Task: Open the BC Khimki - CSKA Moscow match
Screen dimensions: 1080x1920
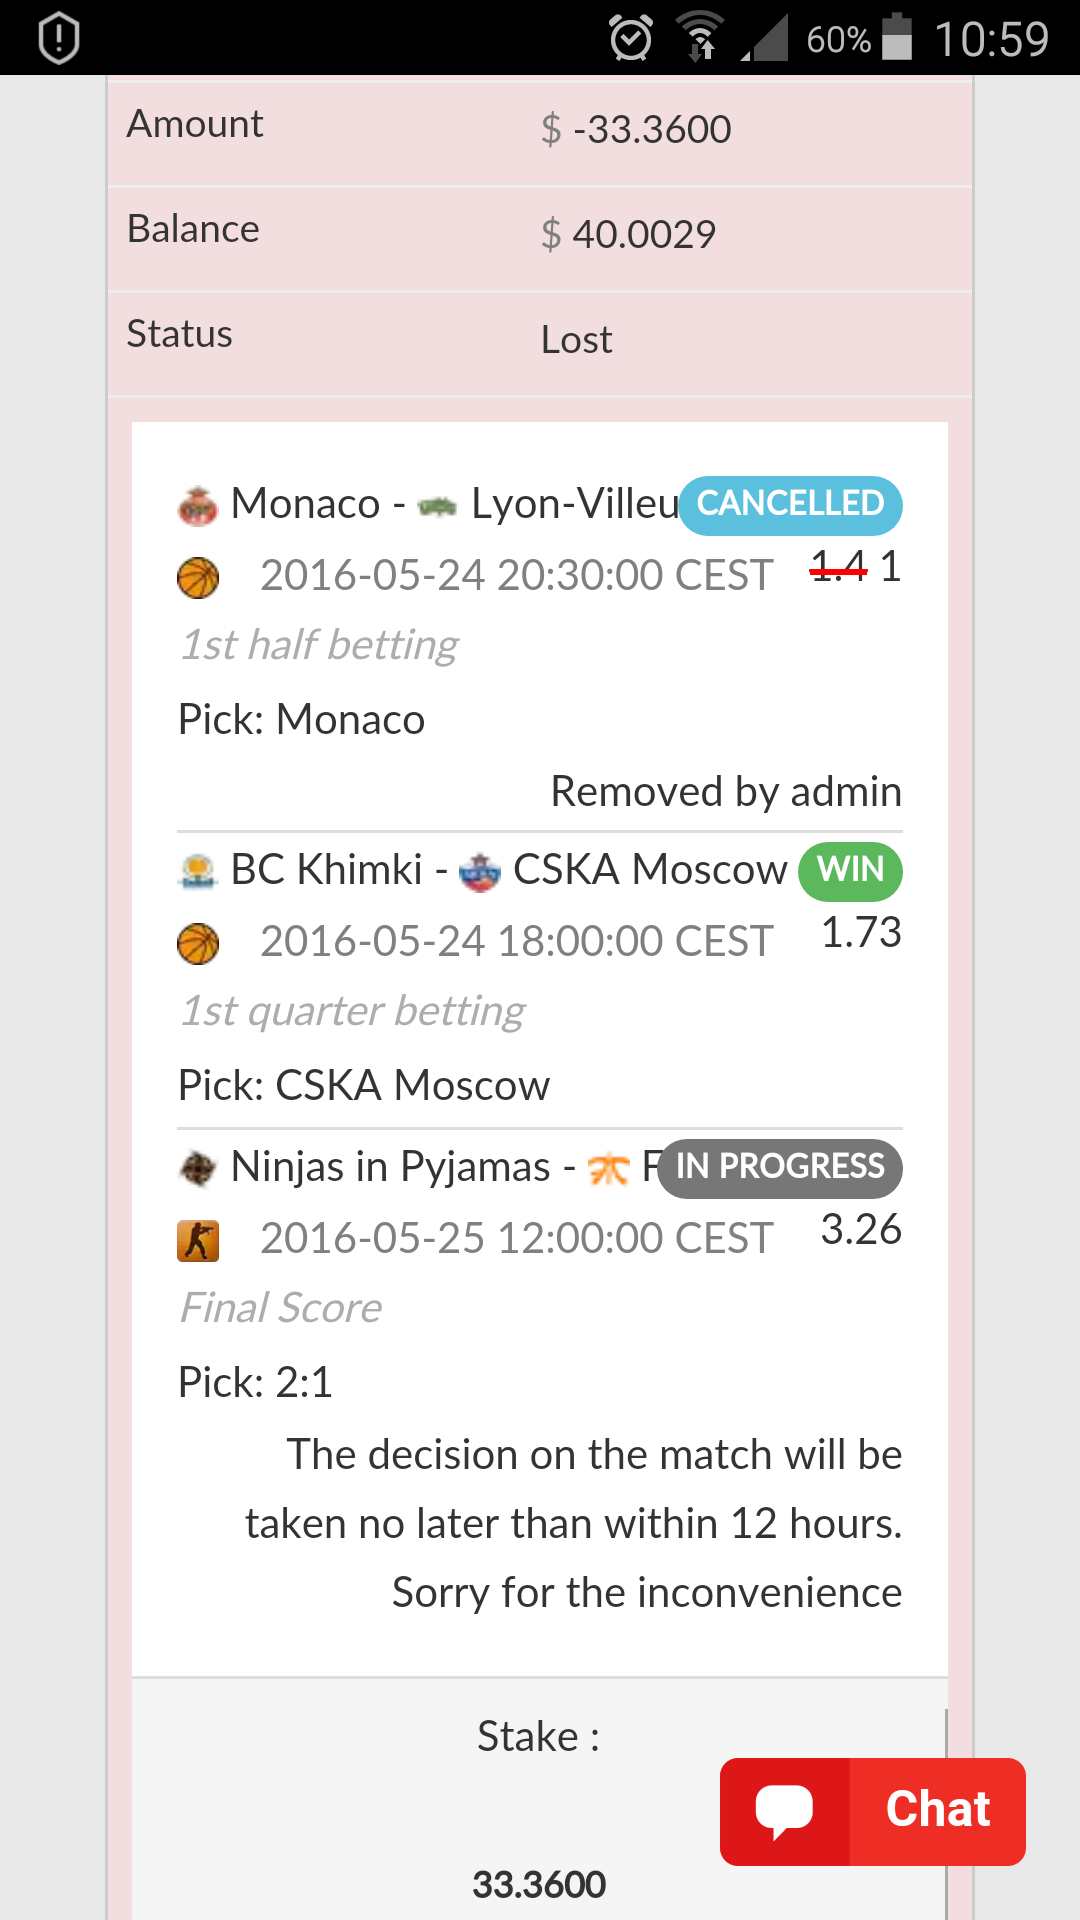Action: 509,869
